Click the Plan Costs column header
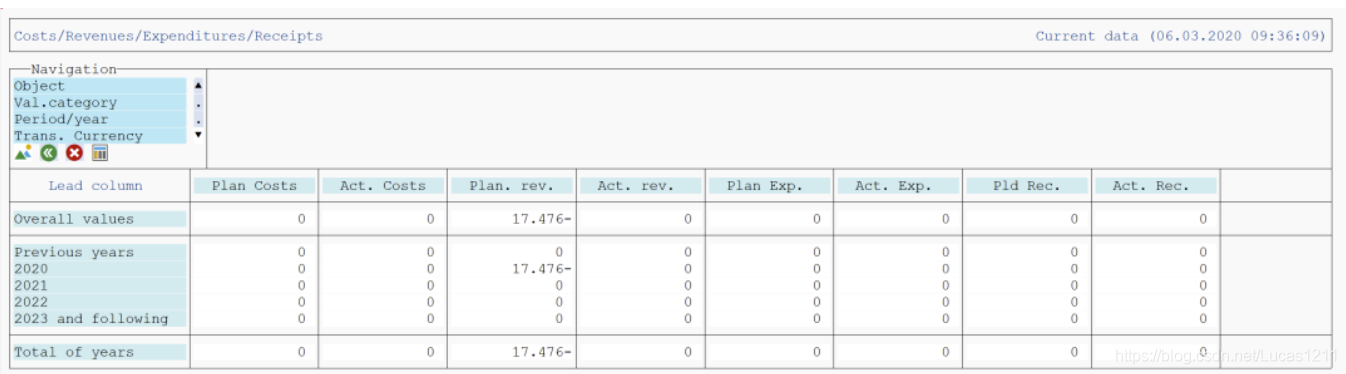Image resolution: width=1346 pixels, height=374 pixels. tap(254, 186)
